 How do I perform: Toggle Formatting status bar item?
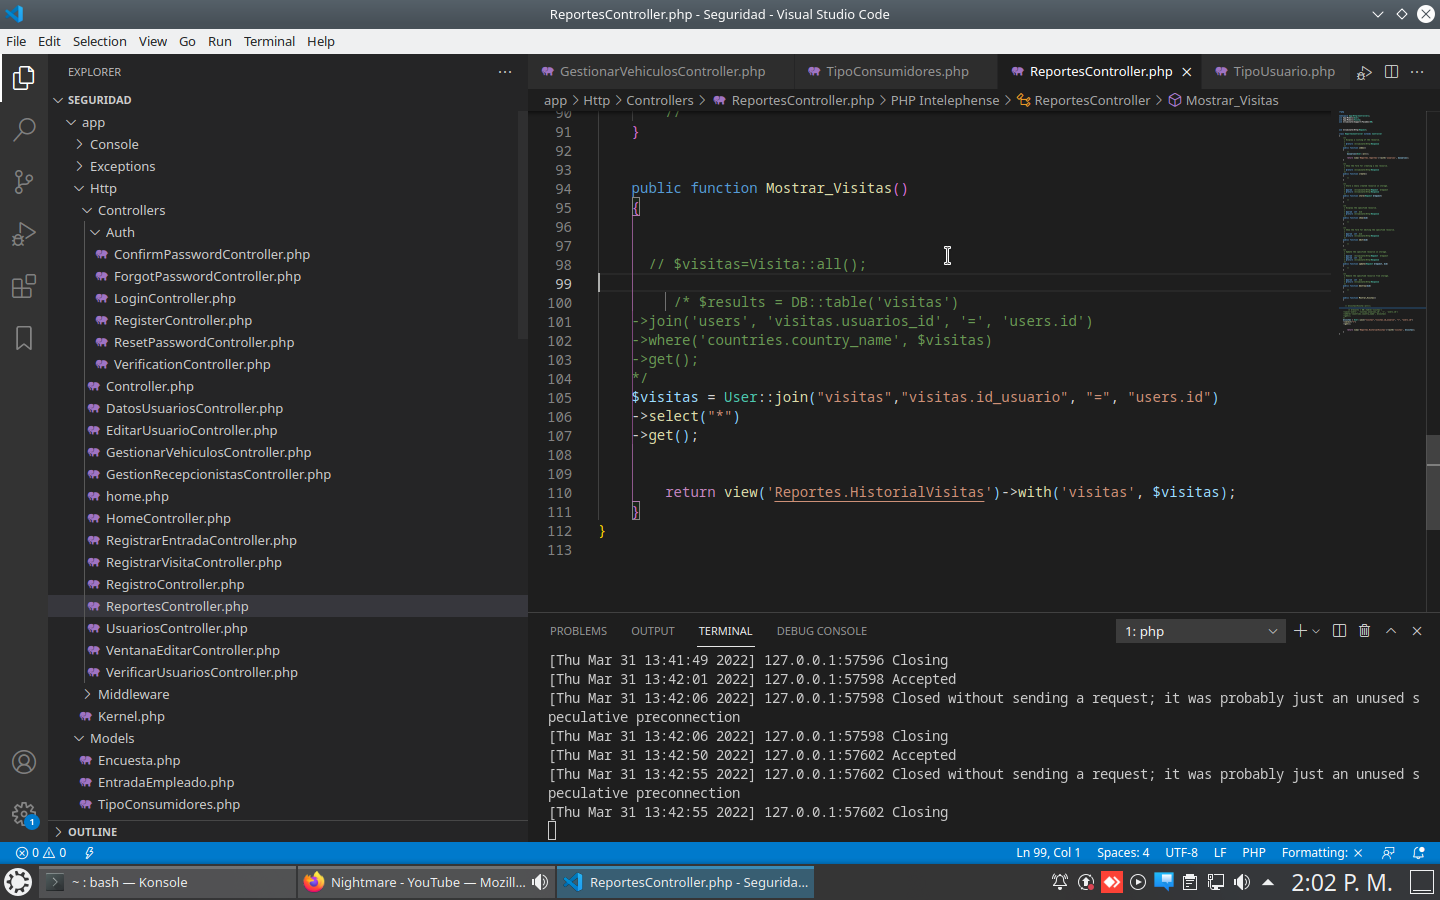coord(1322,853)
